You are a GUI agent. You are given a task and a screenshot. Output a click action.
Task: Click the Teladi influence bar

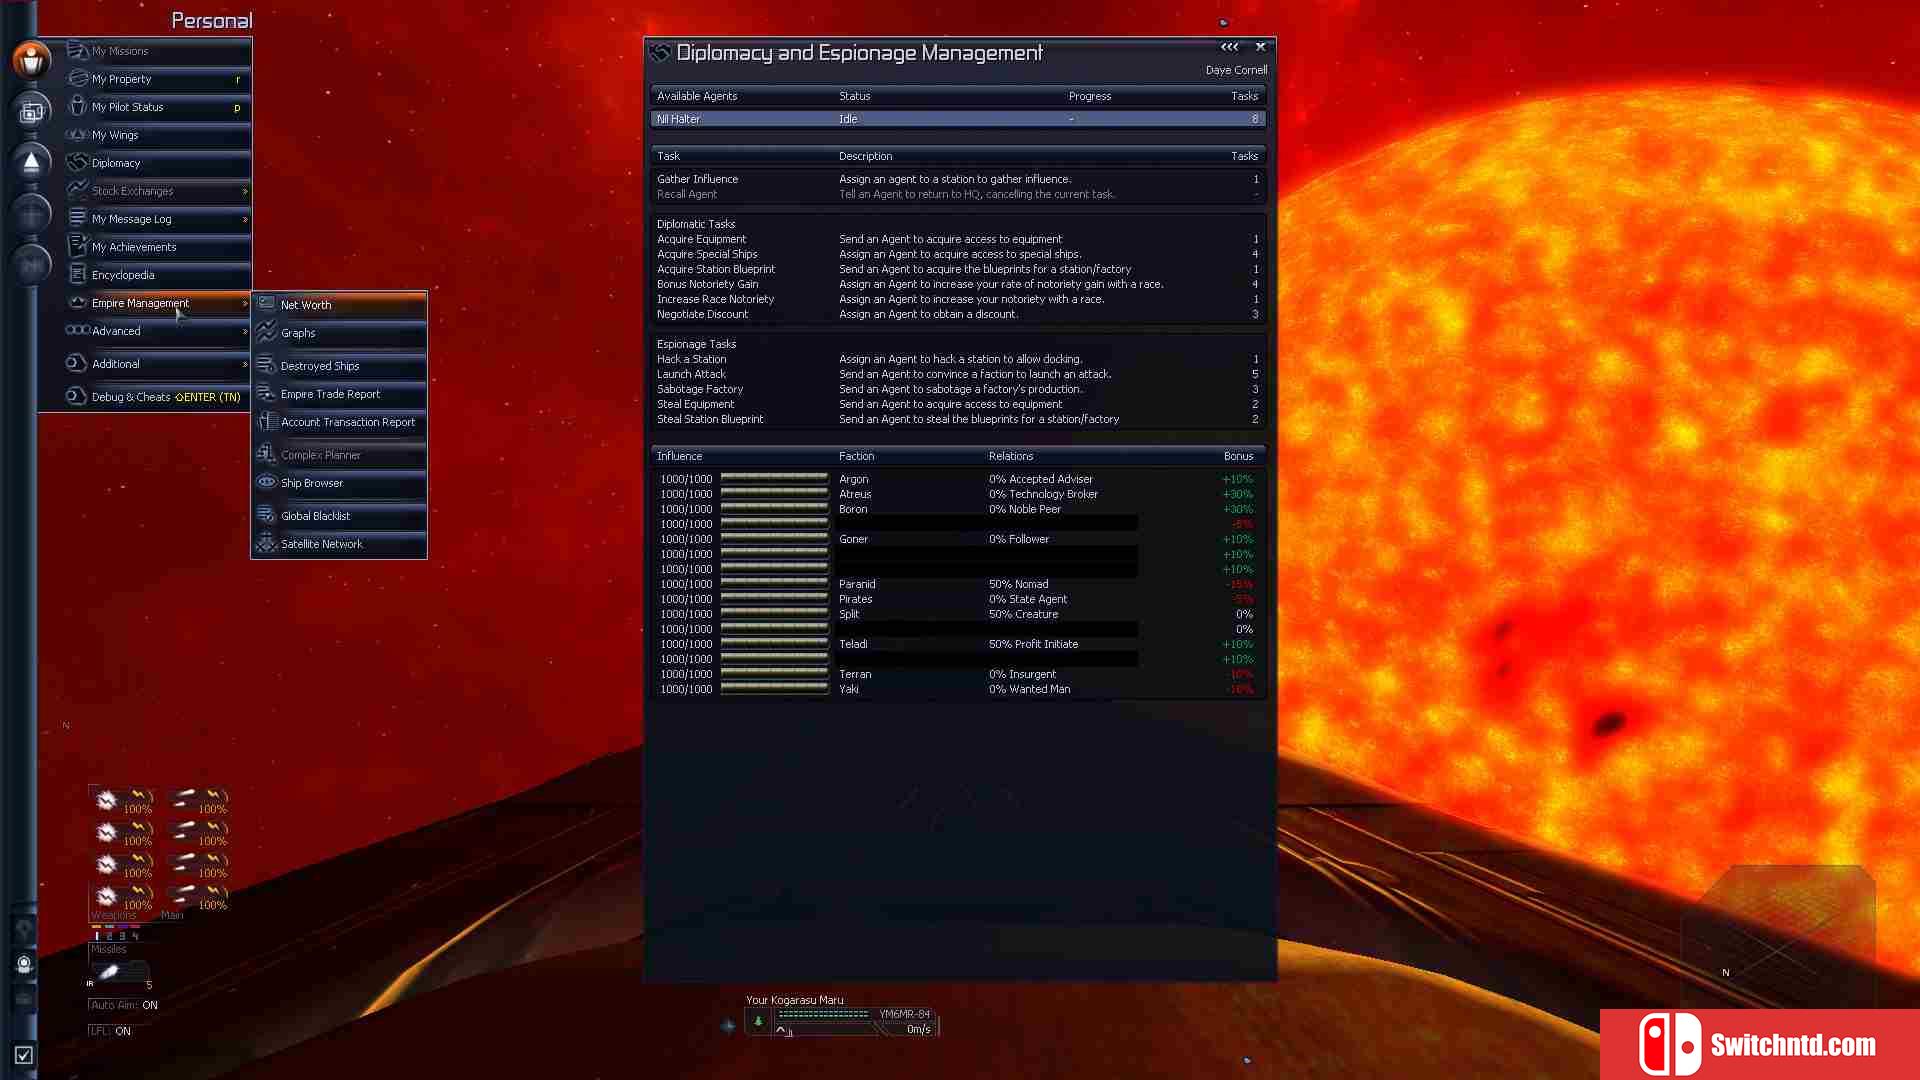pyautogui.click(x=774, y=644)
